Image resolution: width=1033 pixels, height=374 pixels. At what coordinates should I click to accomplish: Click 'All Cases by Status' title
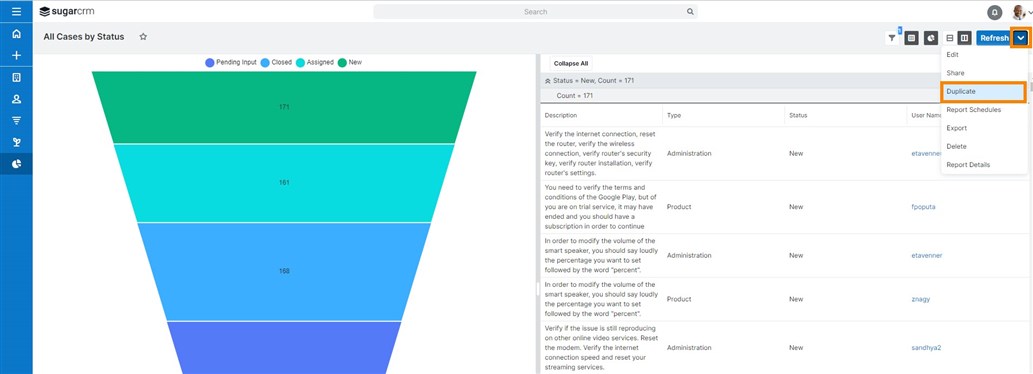pos(84,37)
